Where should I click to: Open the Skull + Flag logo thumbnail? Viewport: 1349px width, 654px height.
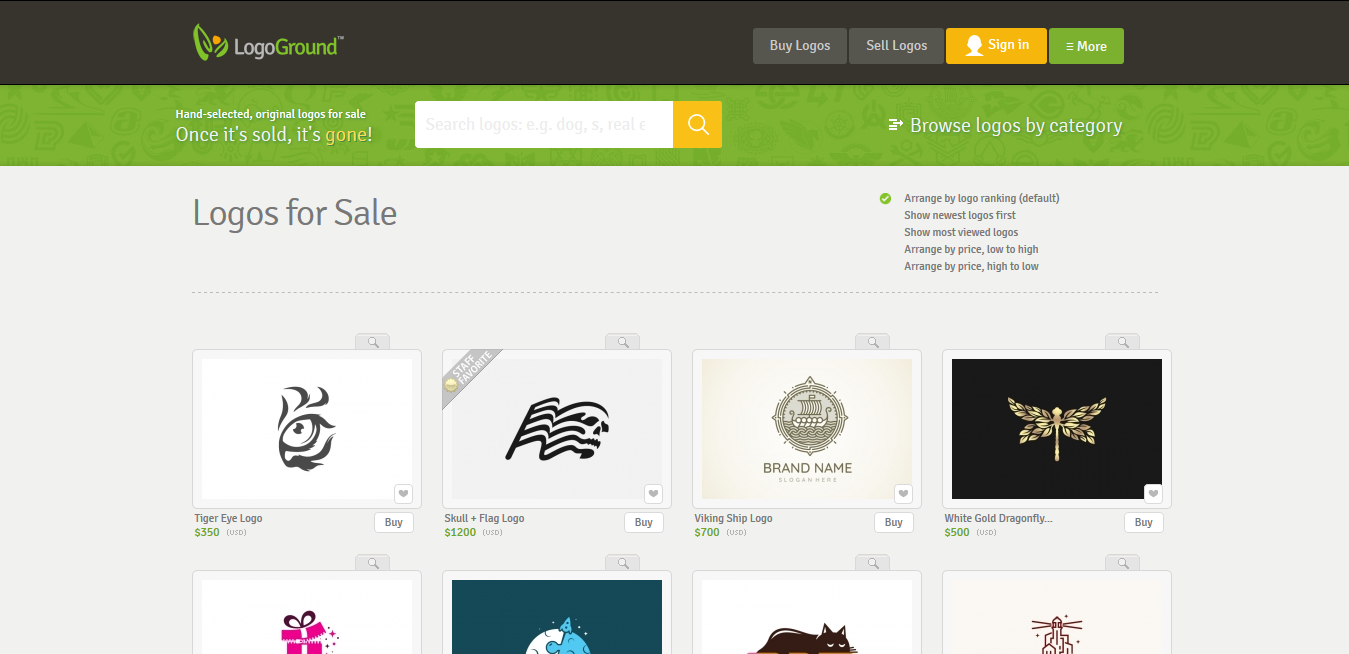[x=557, y=429]
